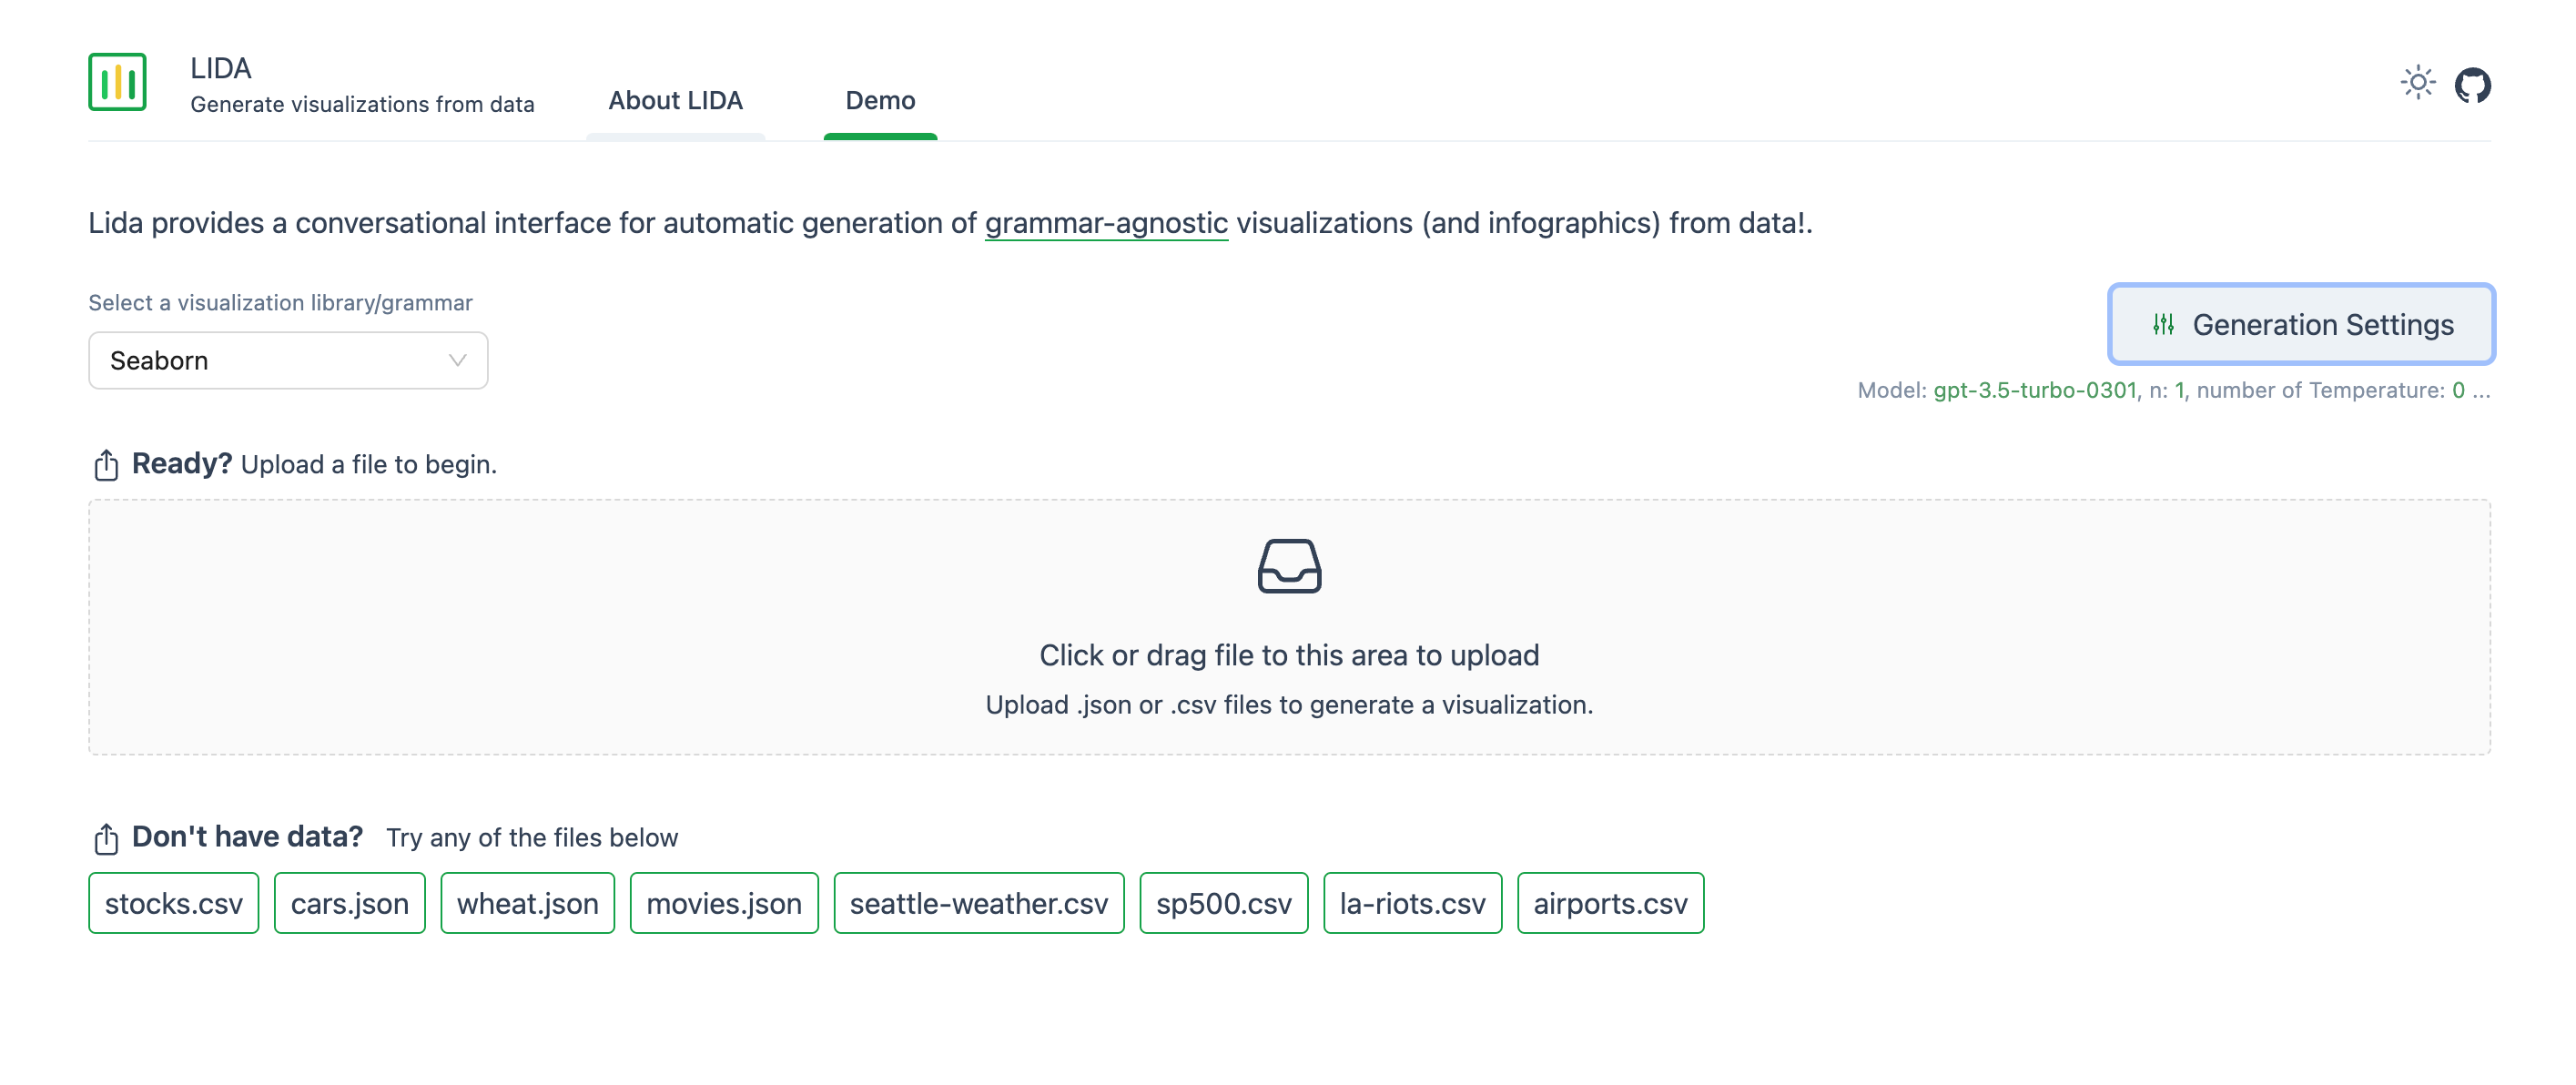
Task: Pick the wheat.json sample file
Action: point(527,903)
